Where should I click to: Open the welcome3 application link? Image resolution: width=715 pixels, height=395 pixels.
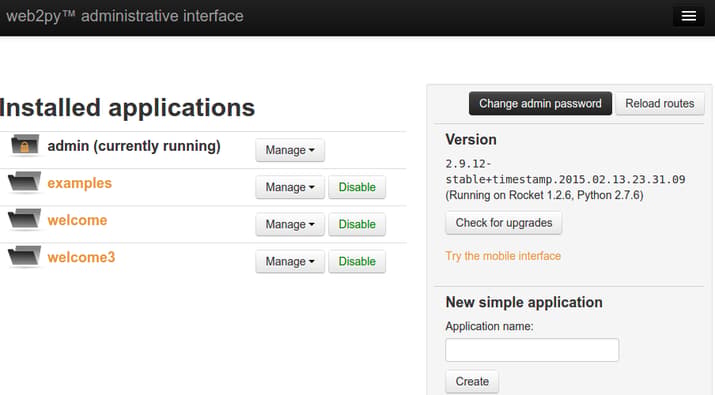pyautogui.click(x=81, y=257)
